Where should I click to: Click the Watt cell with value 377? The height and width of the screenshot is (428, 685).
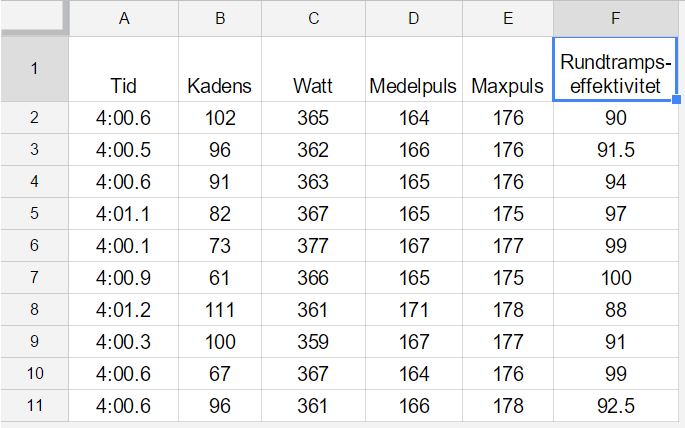(313, 245)
